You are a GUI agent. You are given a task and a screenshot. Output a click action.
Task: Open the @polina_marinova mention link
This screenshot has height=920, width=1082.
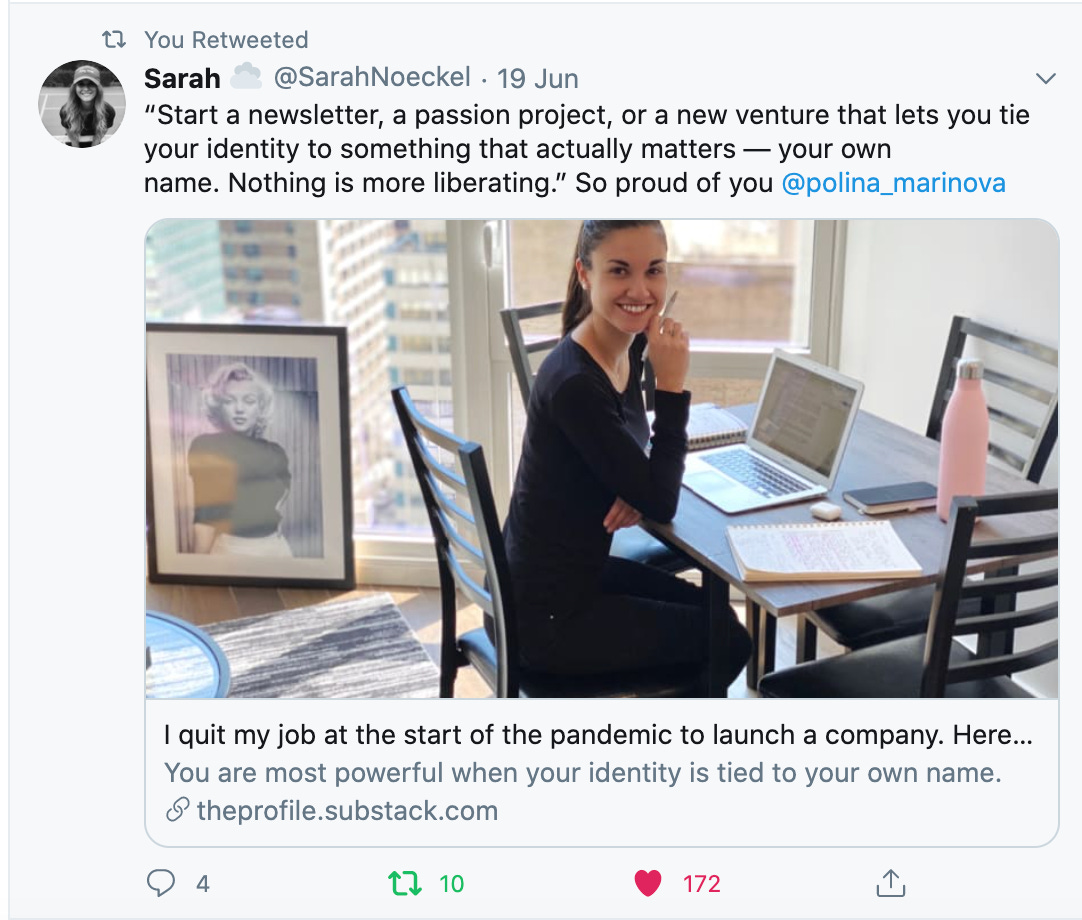(892, 183)
